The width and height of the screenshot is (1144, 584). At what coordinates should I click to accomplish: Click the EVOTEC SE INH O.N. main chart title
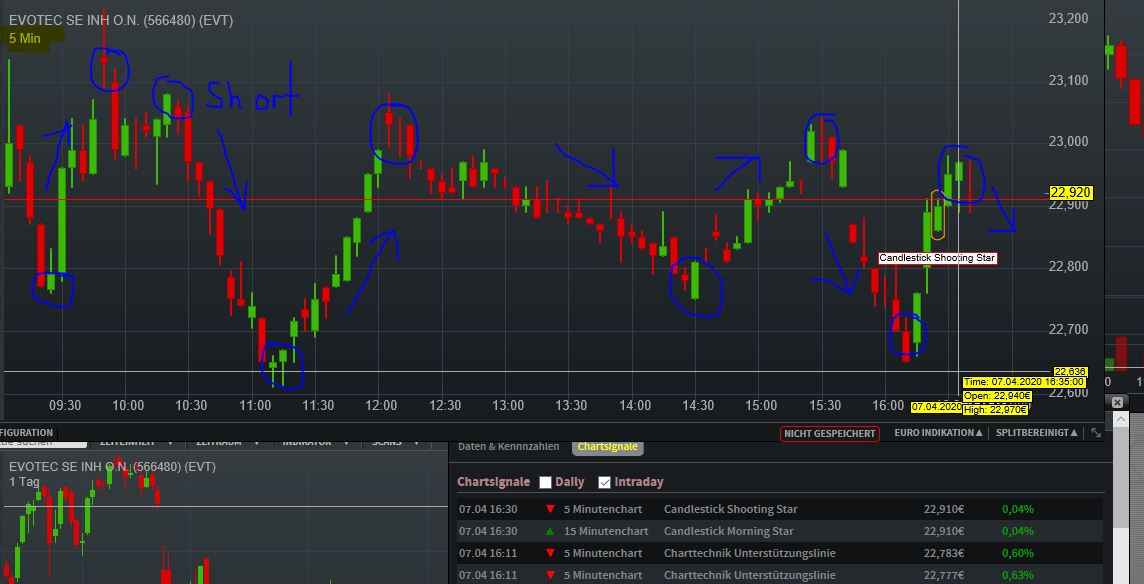point(121,20)
